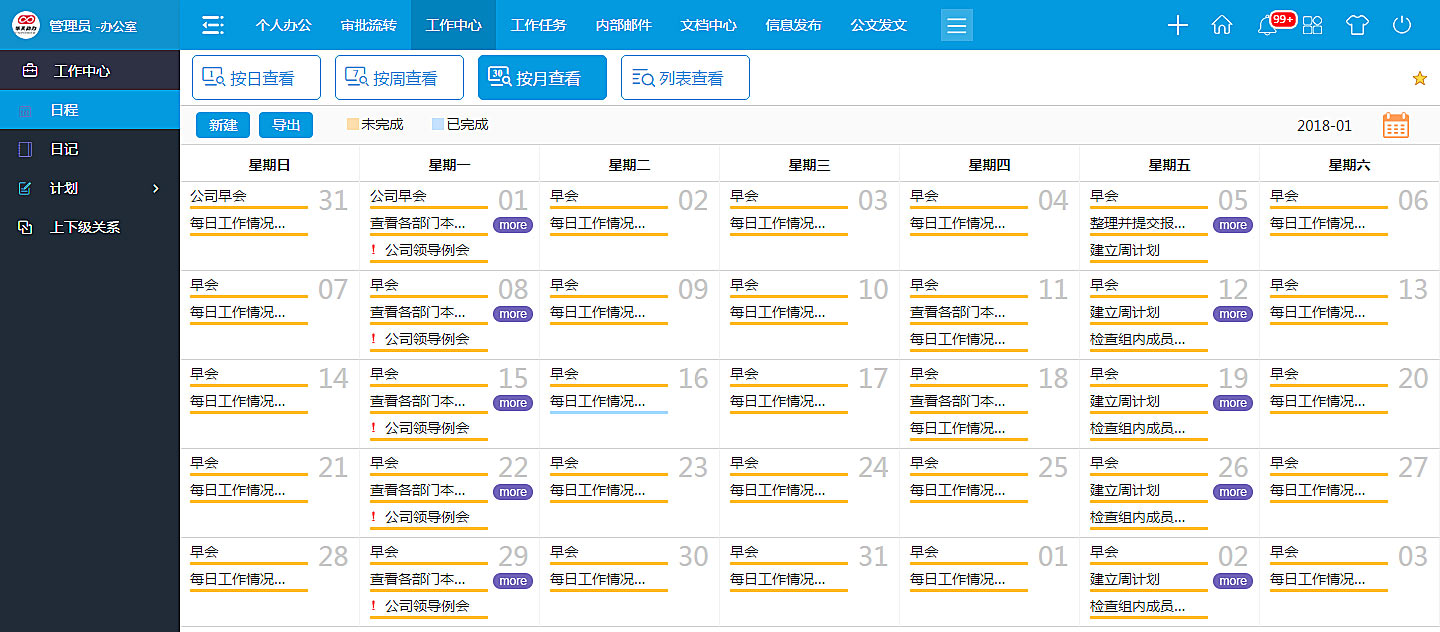Click the sidebar collapse icon beside 管理员
The width and height of the screenshot is (1440, 632).
tap(212, 25)
